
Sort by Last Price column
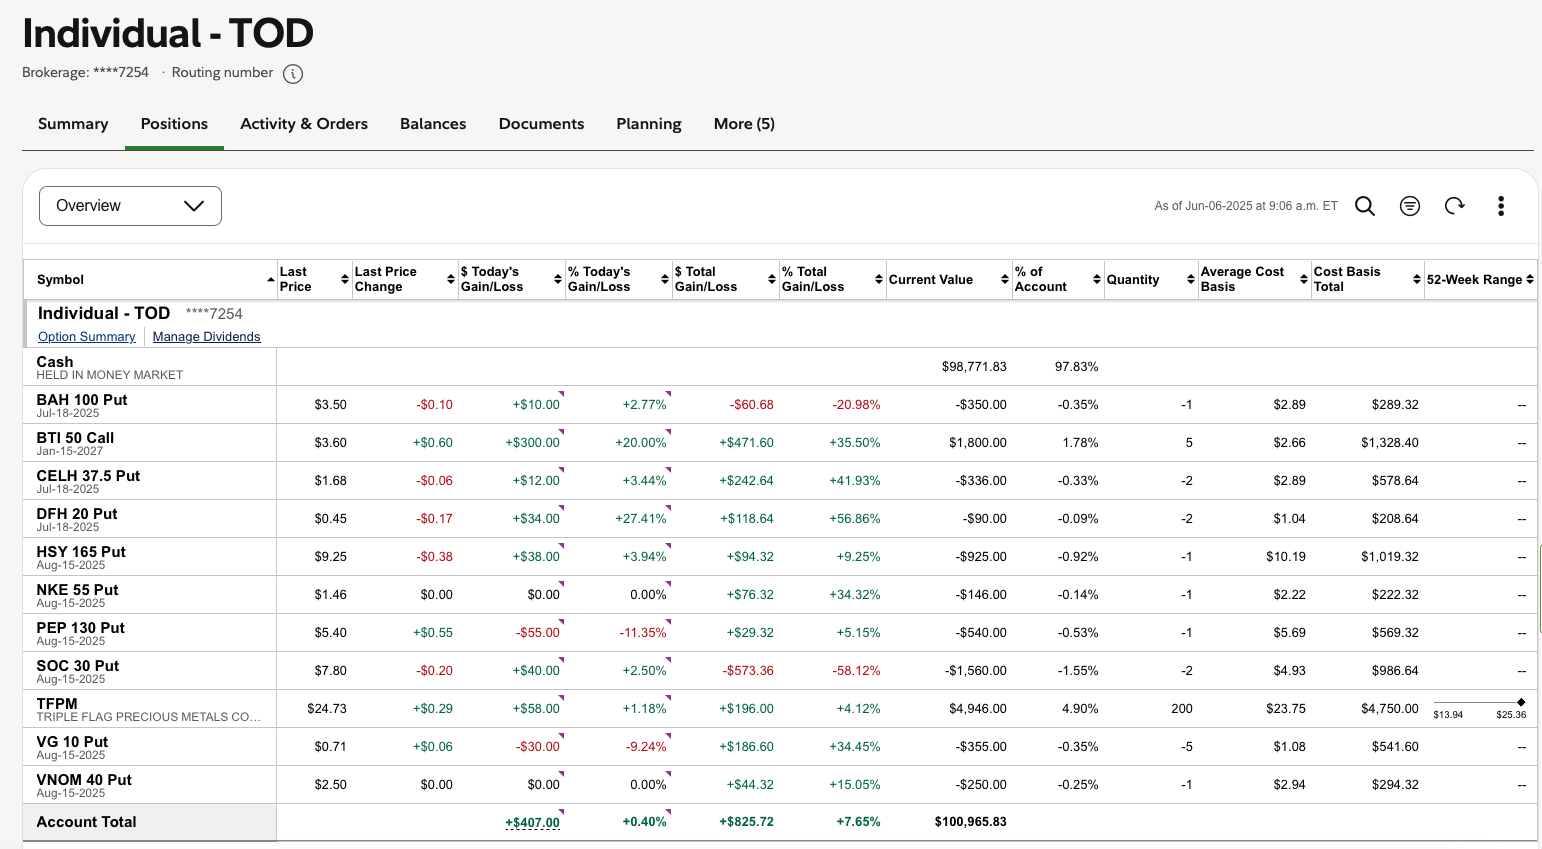click(x=345, y=280)
